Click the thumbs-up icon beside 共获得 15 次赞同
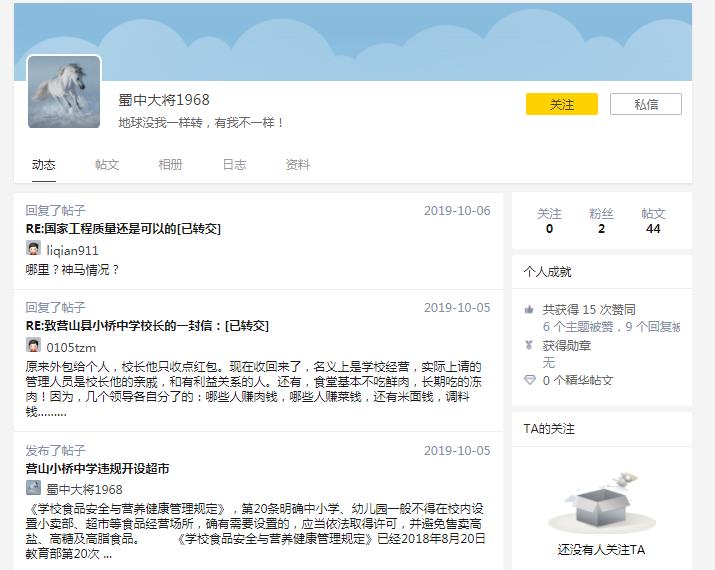 click(x=530, y=310)
